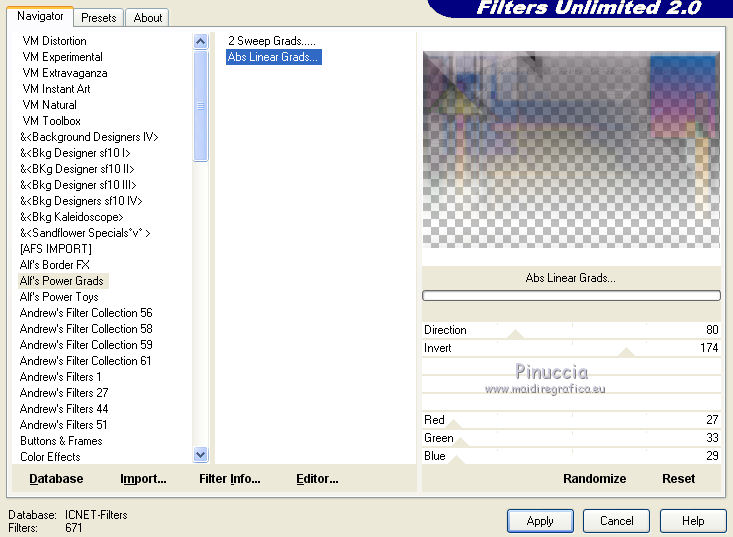This screenshot has height=537, width=733.
Task: Select Alf's Border FX category
Action: click(54, 265)
